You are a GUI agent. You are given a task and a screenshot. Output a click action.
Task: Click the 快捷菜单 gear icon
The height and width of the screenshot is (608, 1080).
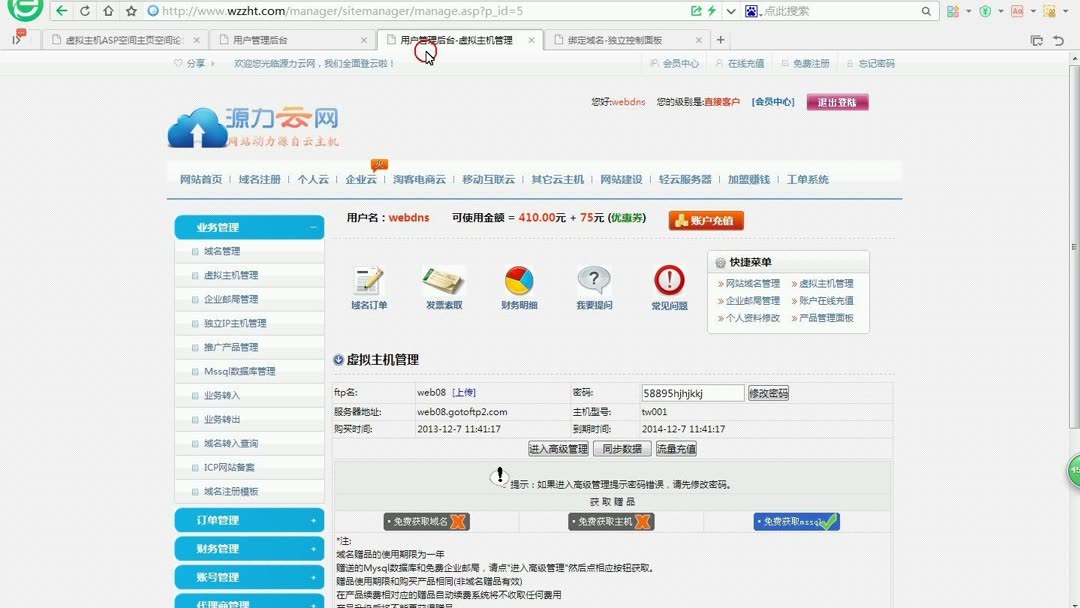point(718,261)
